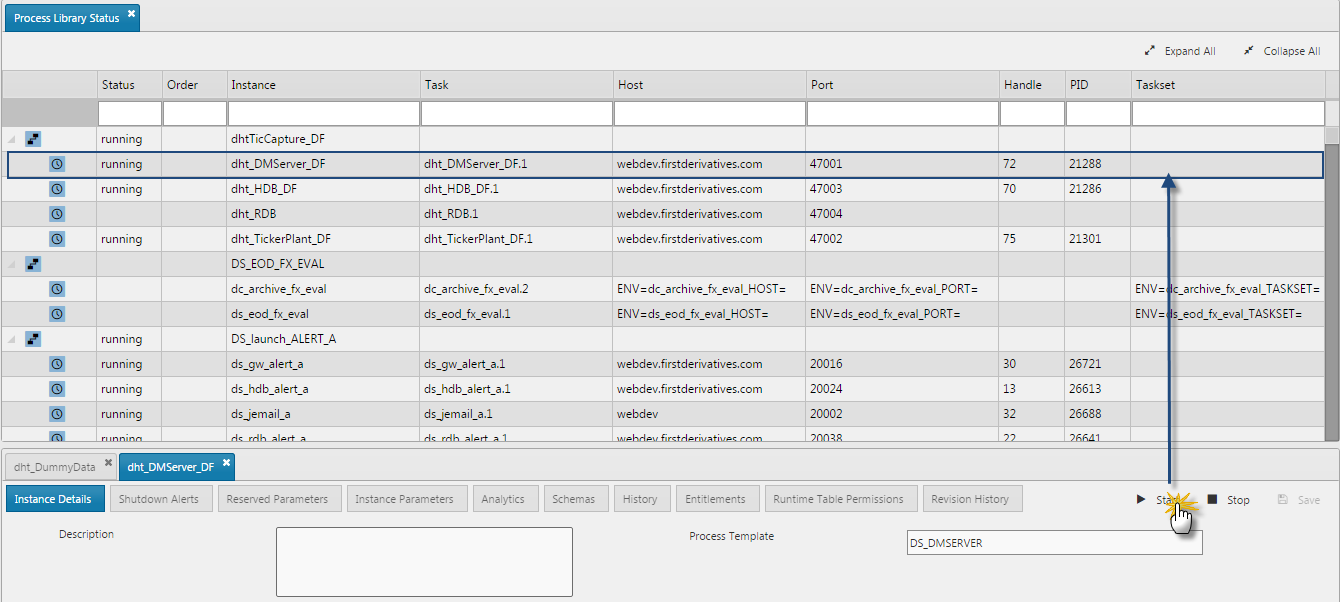
Task: Click the clock icon of dht_DMServer_DF row
Action: (x=57, y=164)
